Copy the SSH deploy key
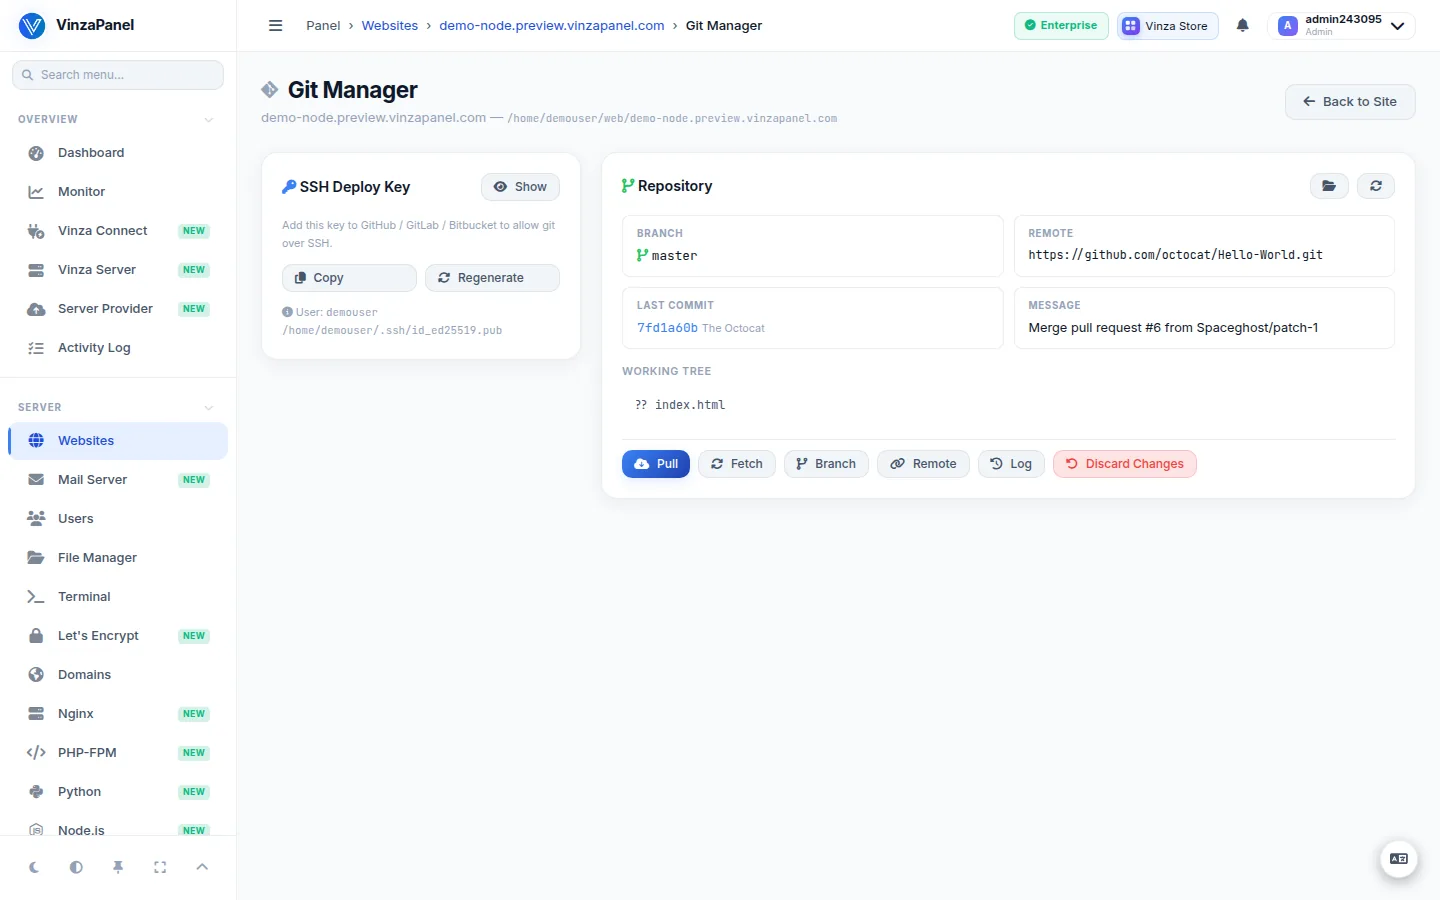Image resolution: width=1440 pixels, height=900 pixels. (349, 278)
